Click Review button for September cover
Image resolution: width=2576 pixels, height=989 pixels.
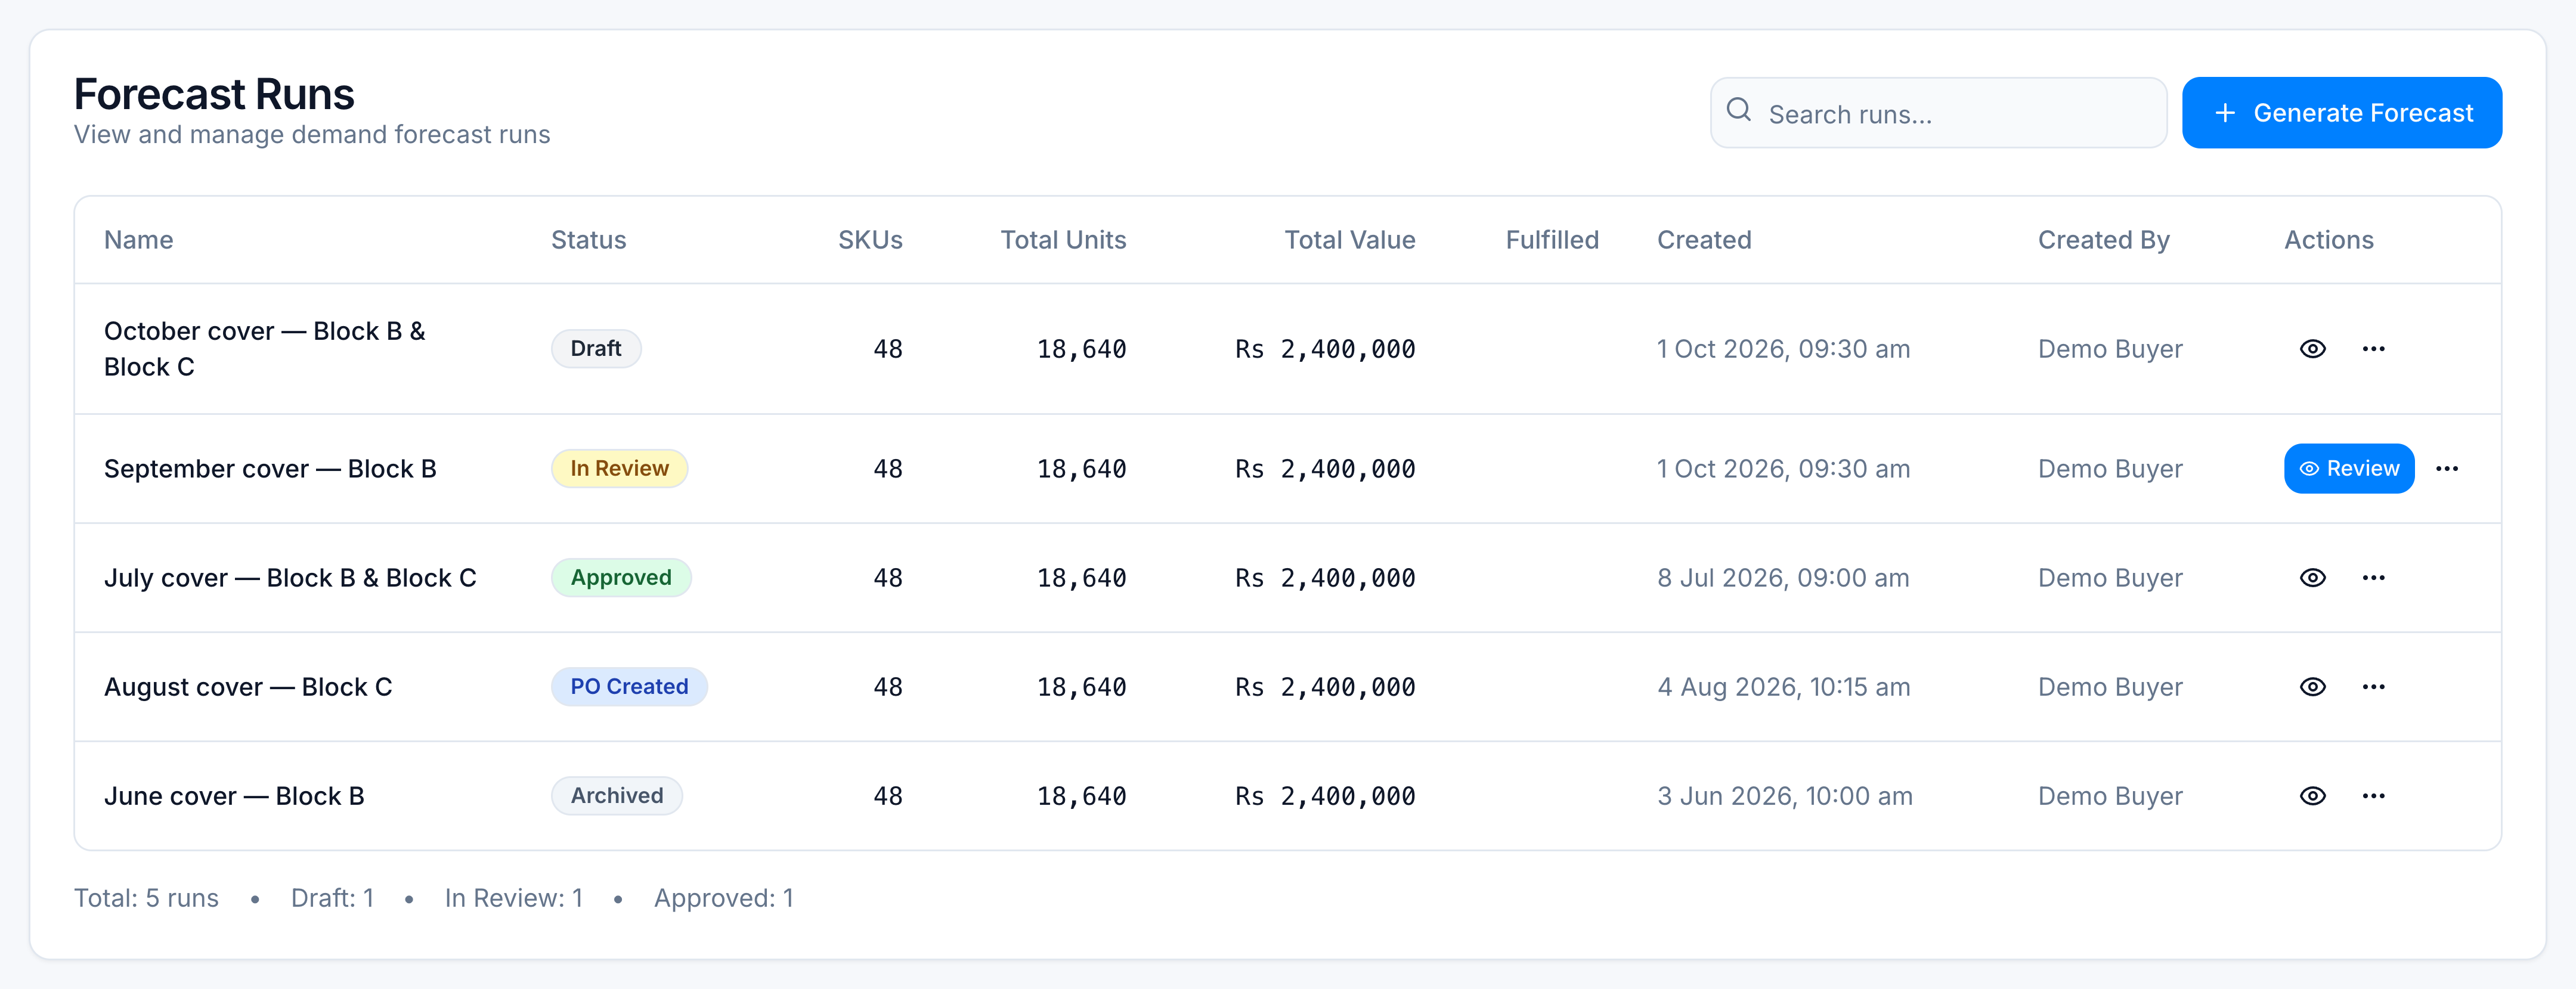click(2349, 469)
